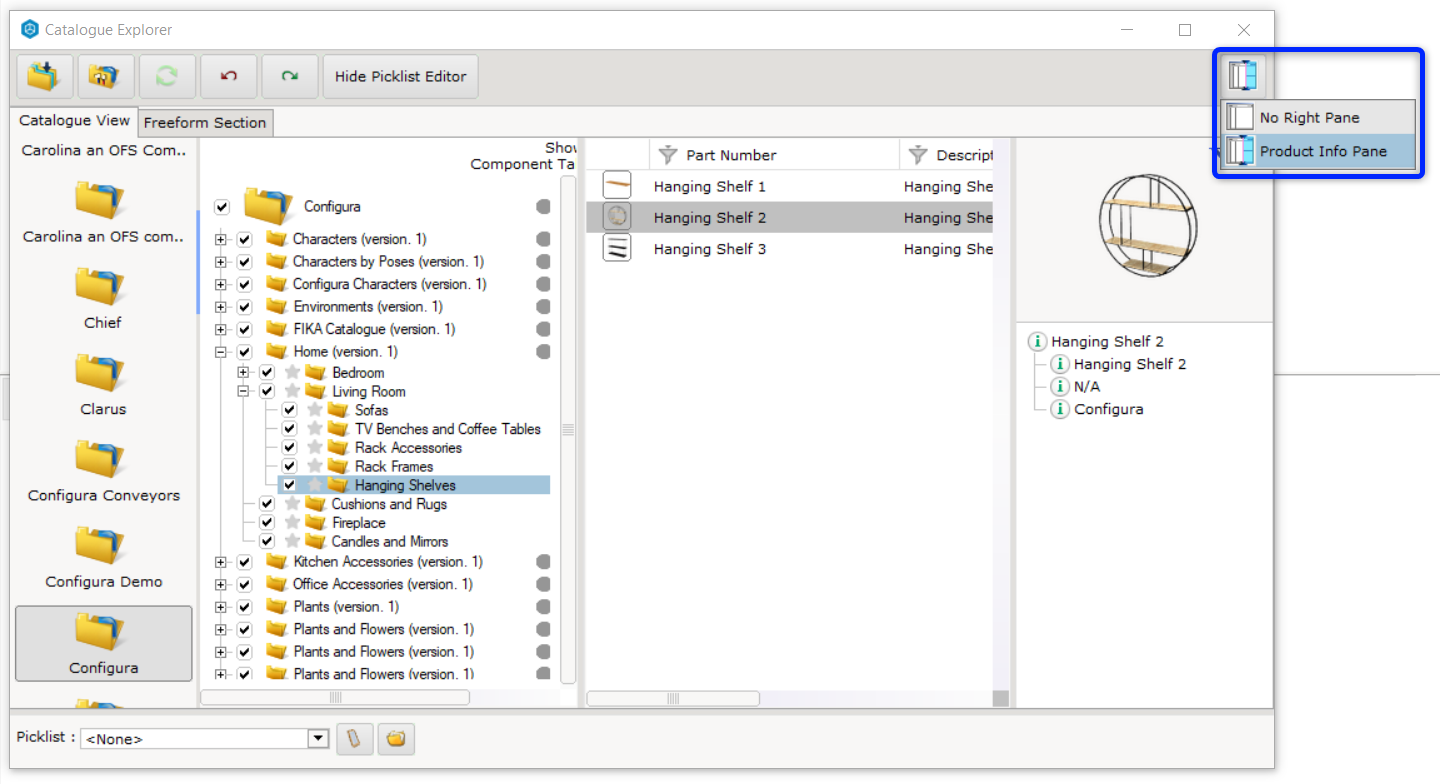Switch to the Freeform Section tab
This screenshot has width=1440, height=784.
205,123
